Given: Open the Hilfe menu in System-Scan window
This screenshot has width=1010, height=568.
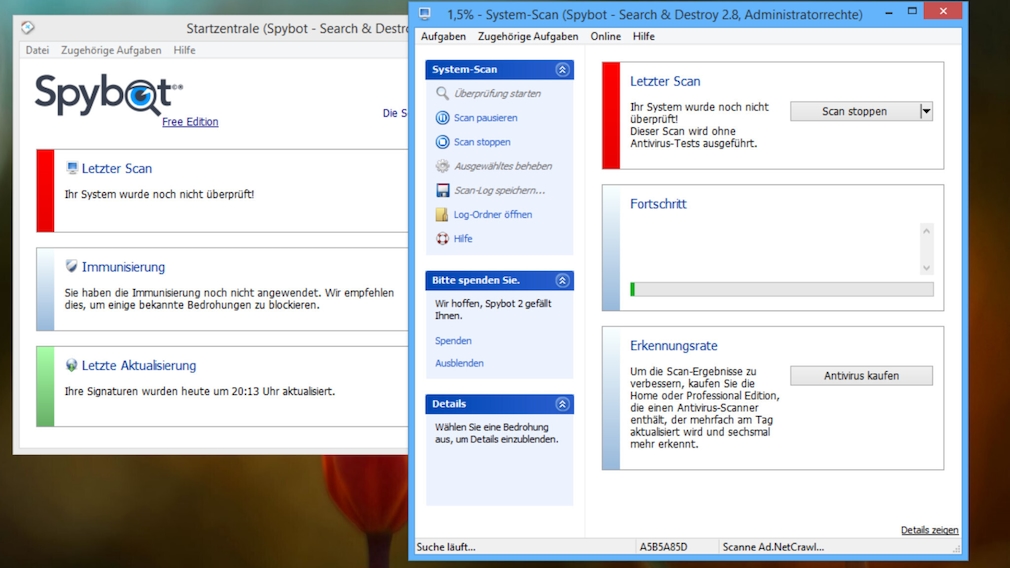Looking at the screenshot, I should click(x=643, y=37).
